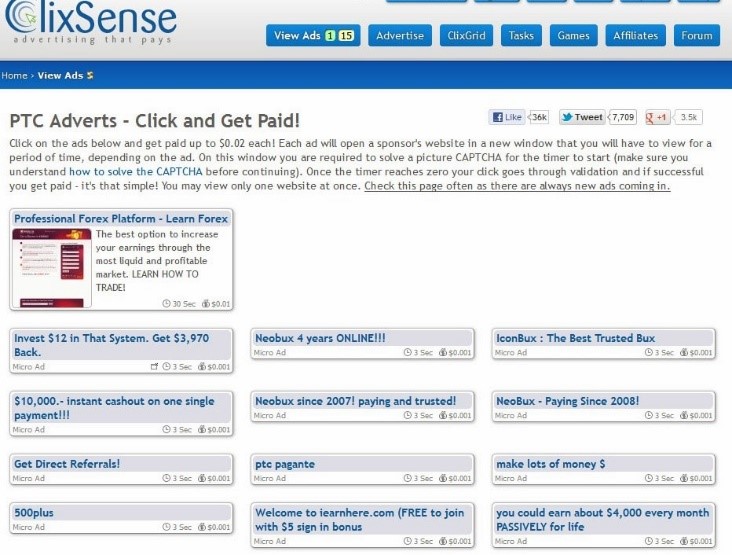Image resolution: width=732 pixels, height=555 pixels.
Task: Click the Forex ad thumbnail image
Action: pos(52,268)
